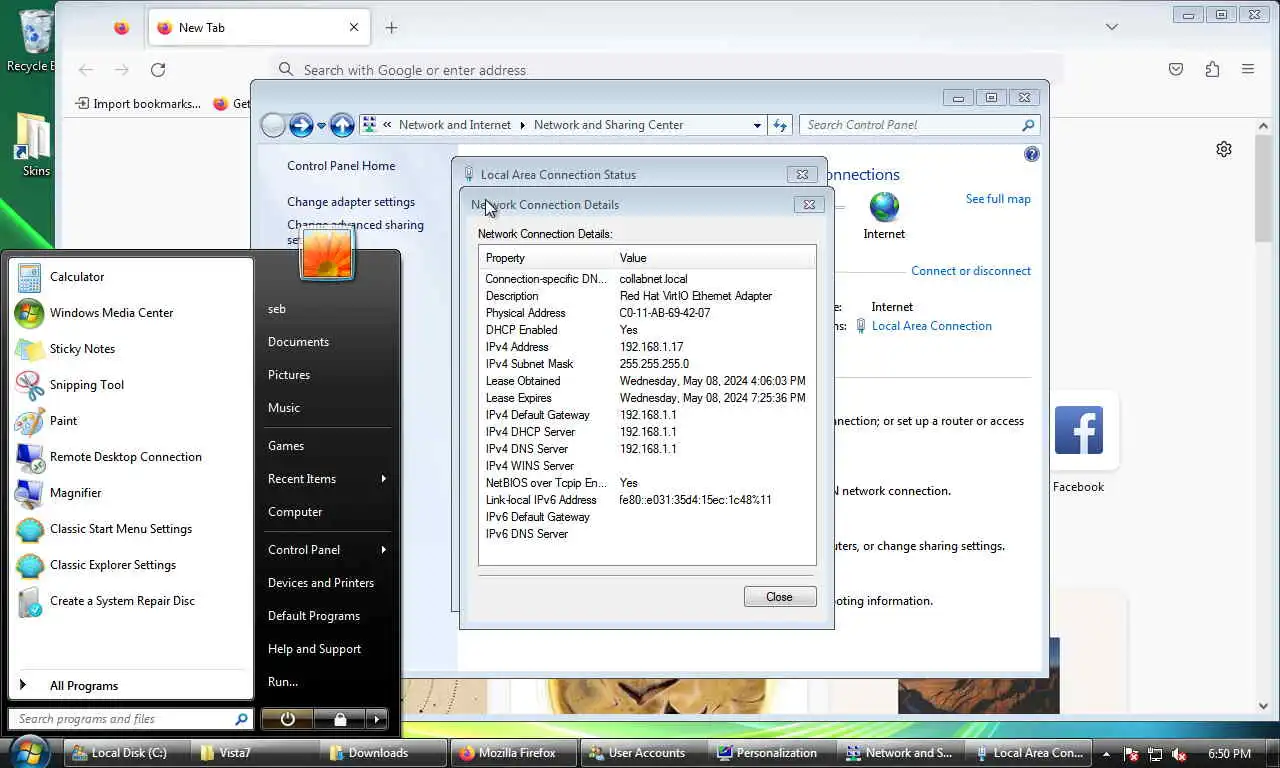The width and height of the screenshot is (1280, 768).
Task: Click the Recycle Bin desktop icon
Action: [34, 40]
